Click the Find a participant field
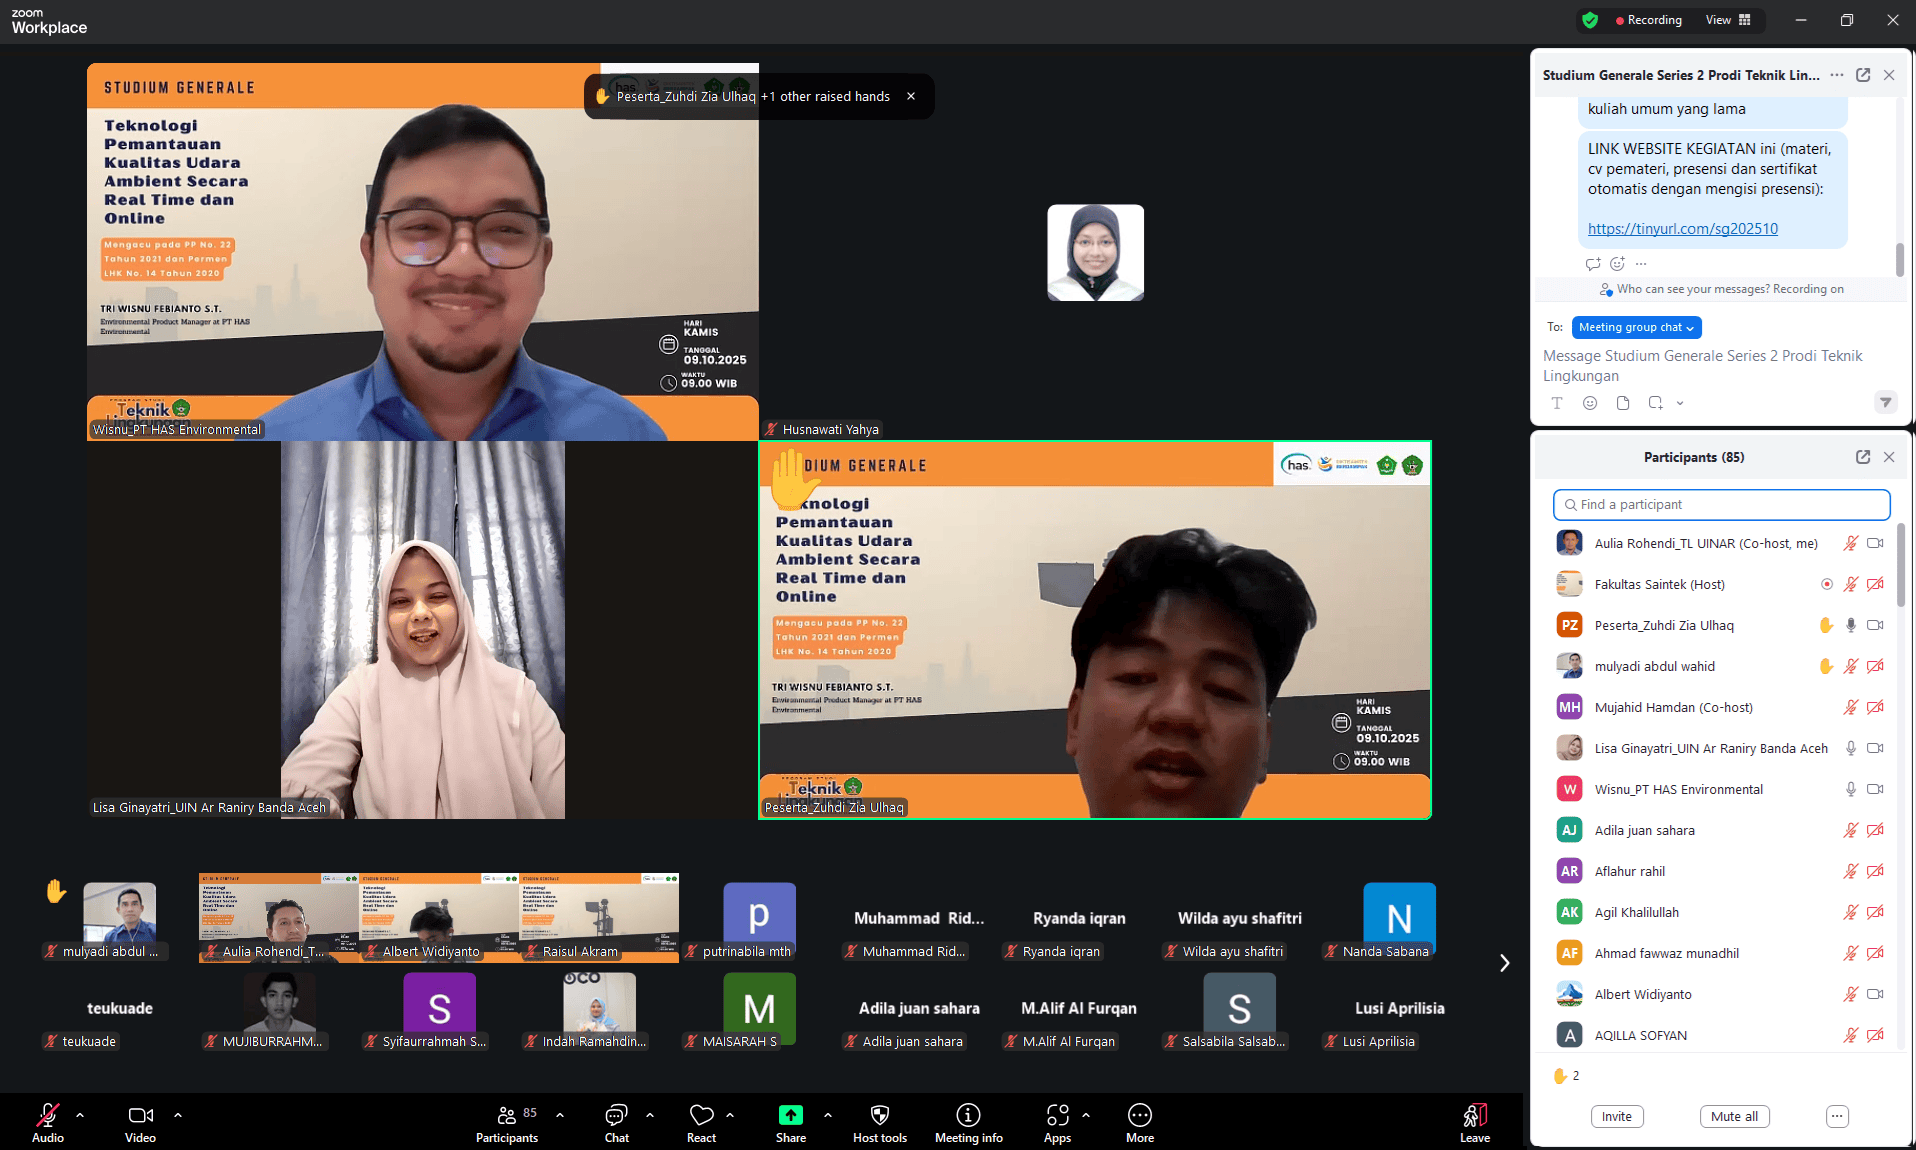Image resolution: width=1916 pixels, height=1150 pixels. point(1721,505)
